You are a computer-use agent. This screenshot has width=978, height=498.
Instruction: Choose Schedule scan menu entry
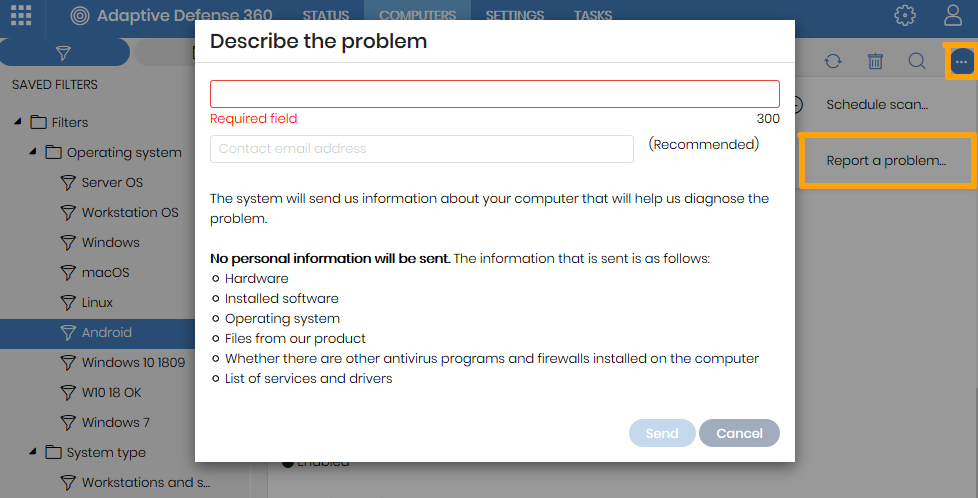pyautogui.click(x=877, y=104)
